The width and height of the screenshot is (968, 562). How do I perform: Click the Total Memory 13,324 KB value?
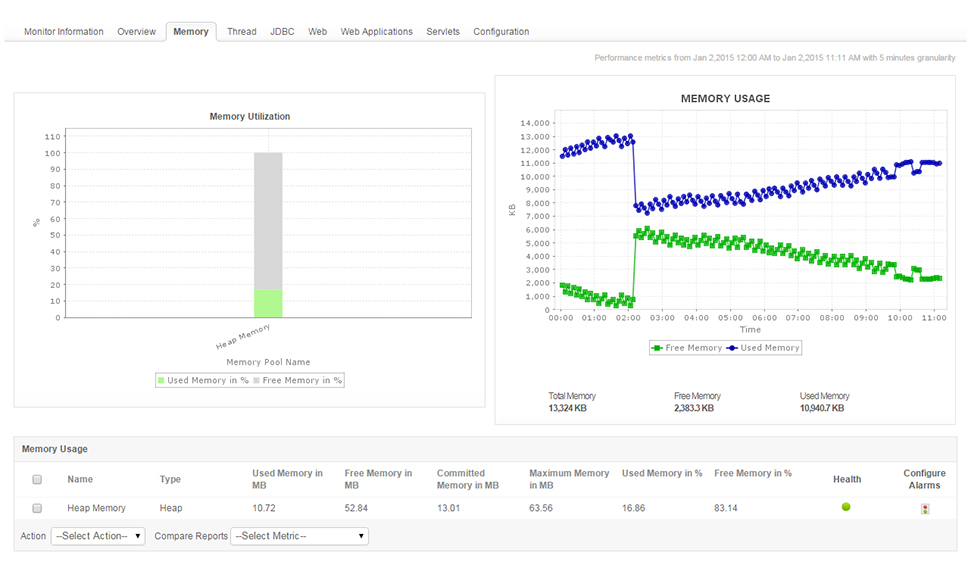click(567, 408)
